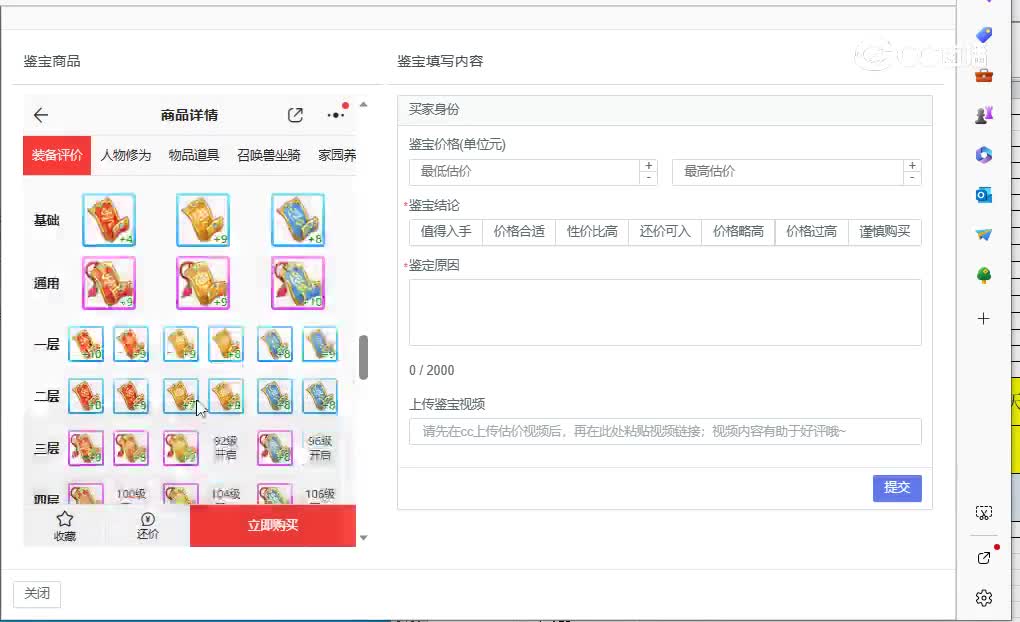Click scroll up arrow of product panel
This screenshot has height=622, width=1020.
(x=364, y=104)
